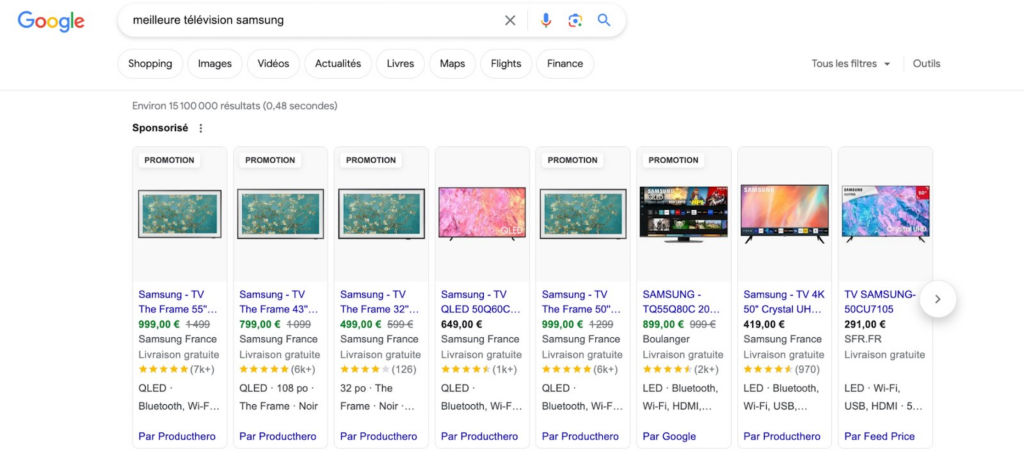
Task: Switch to the Finance tab
Action: point(565,63)
